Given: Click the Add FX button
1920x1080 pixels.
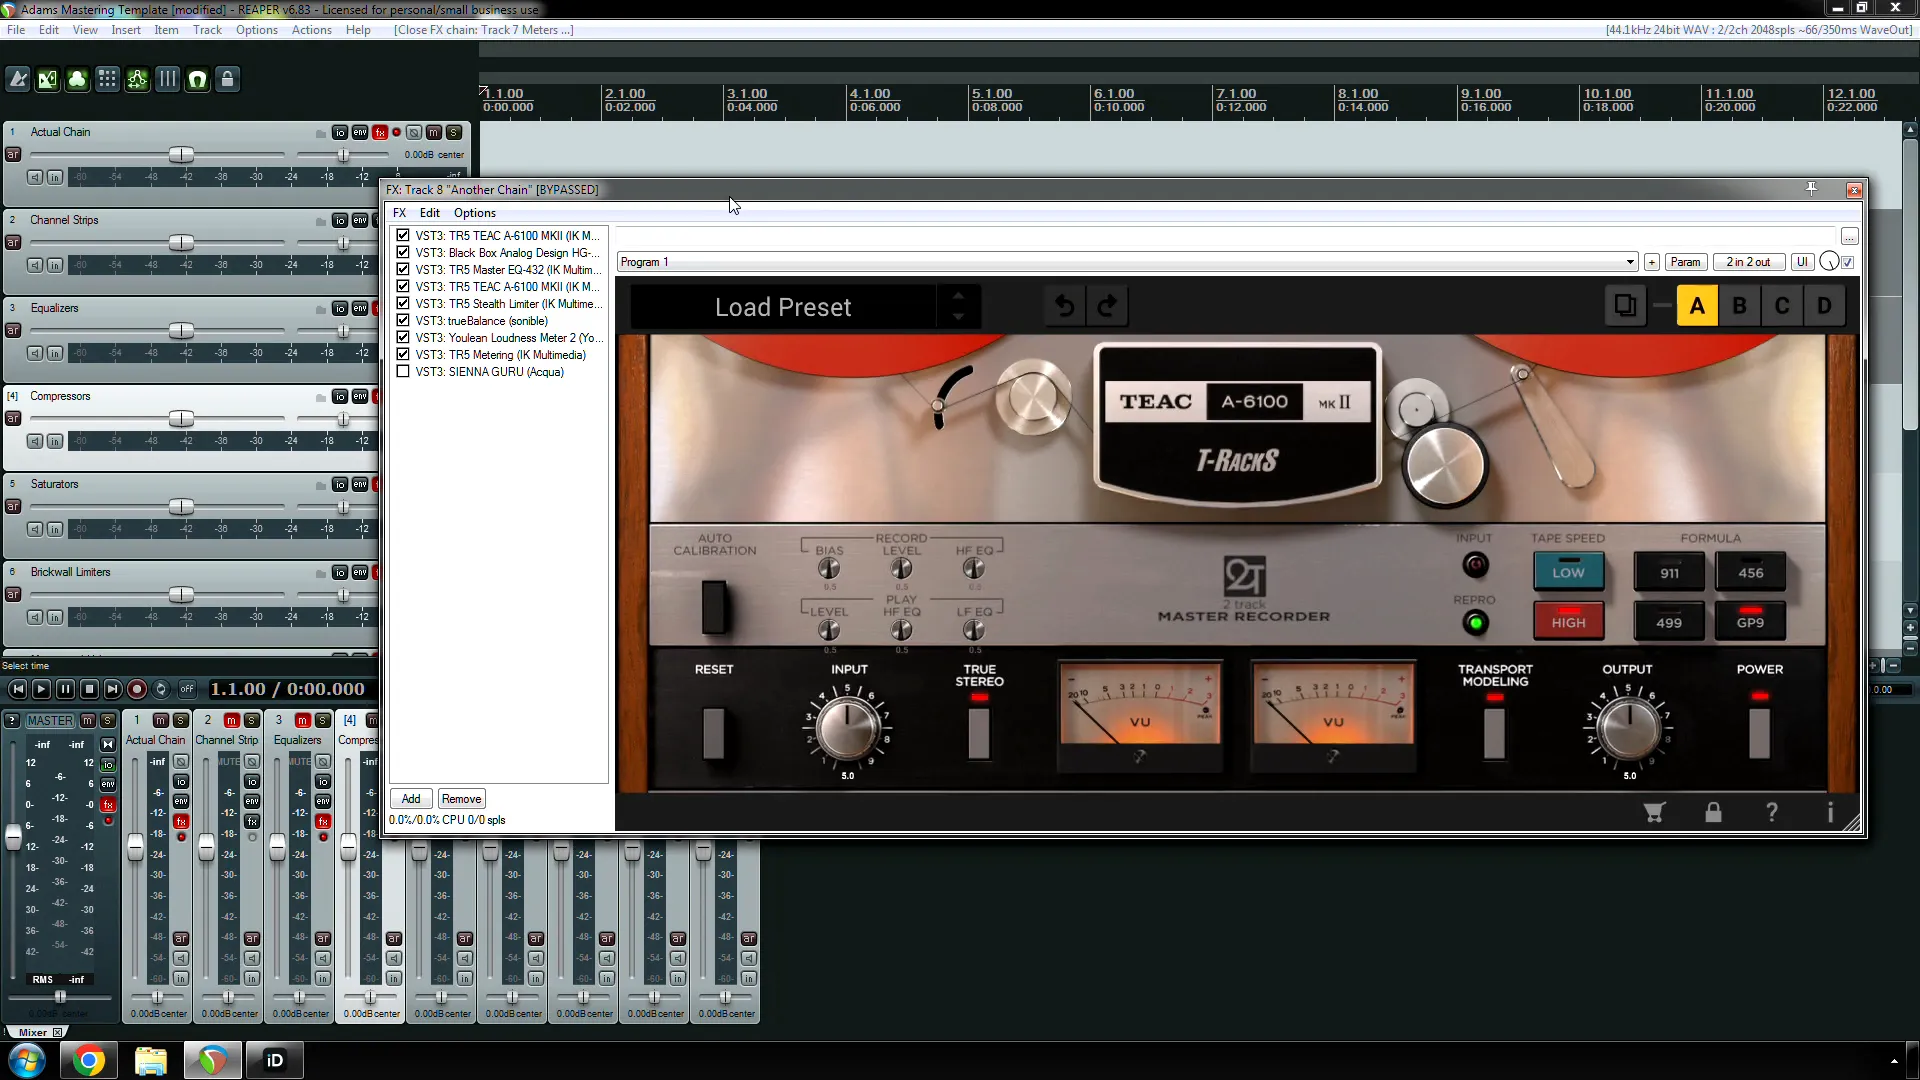Looking at the screenshot, I should click(411, 799).
